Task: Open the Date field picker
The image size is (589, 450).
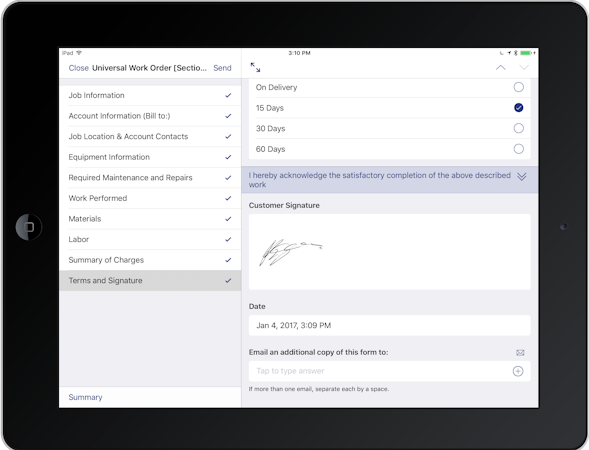Action: click(390, 325)
